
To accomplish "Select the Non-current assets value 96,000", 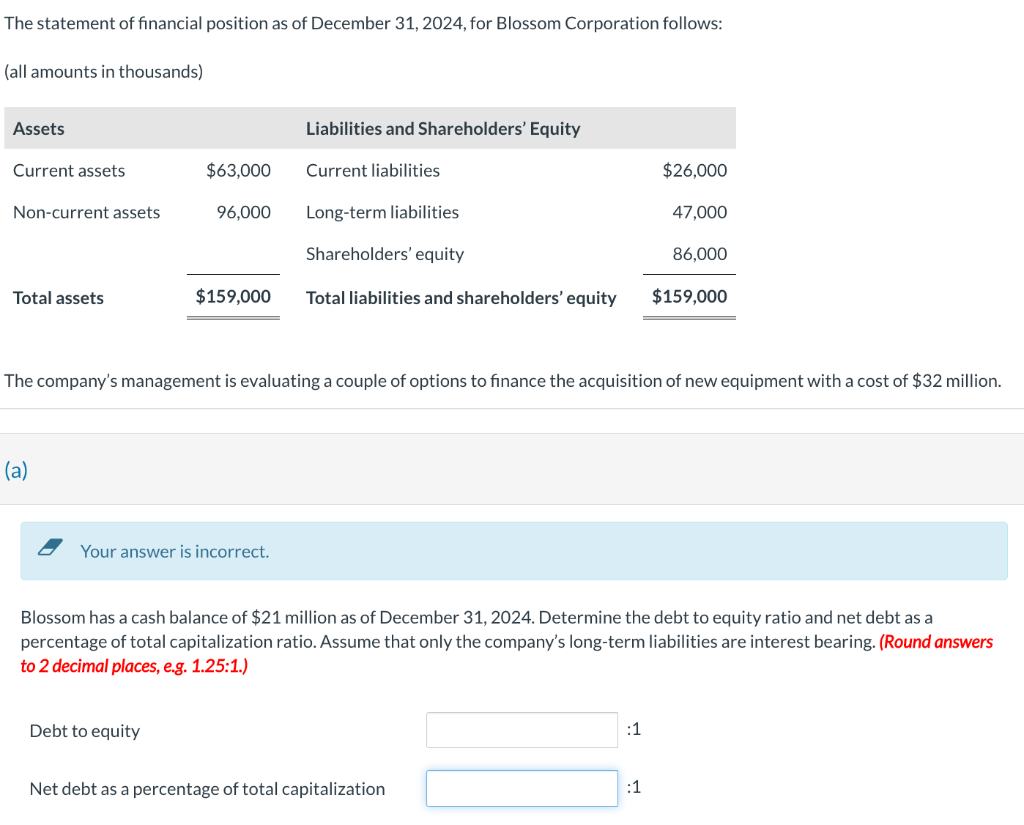I will pyautogui.click(x=244, y=212).
